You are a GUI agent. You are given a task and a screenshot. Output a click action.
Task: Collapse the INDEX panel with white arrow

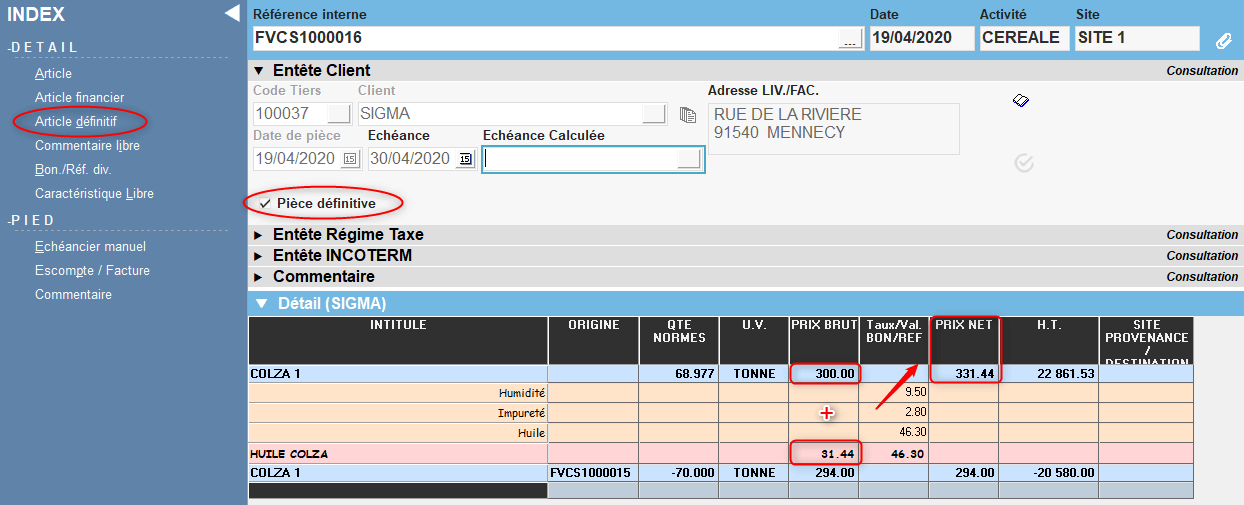(x=232, y=13)
